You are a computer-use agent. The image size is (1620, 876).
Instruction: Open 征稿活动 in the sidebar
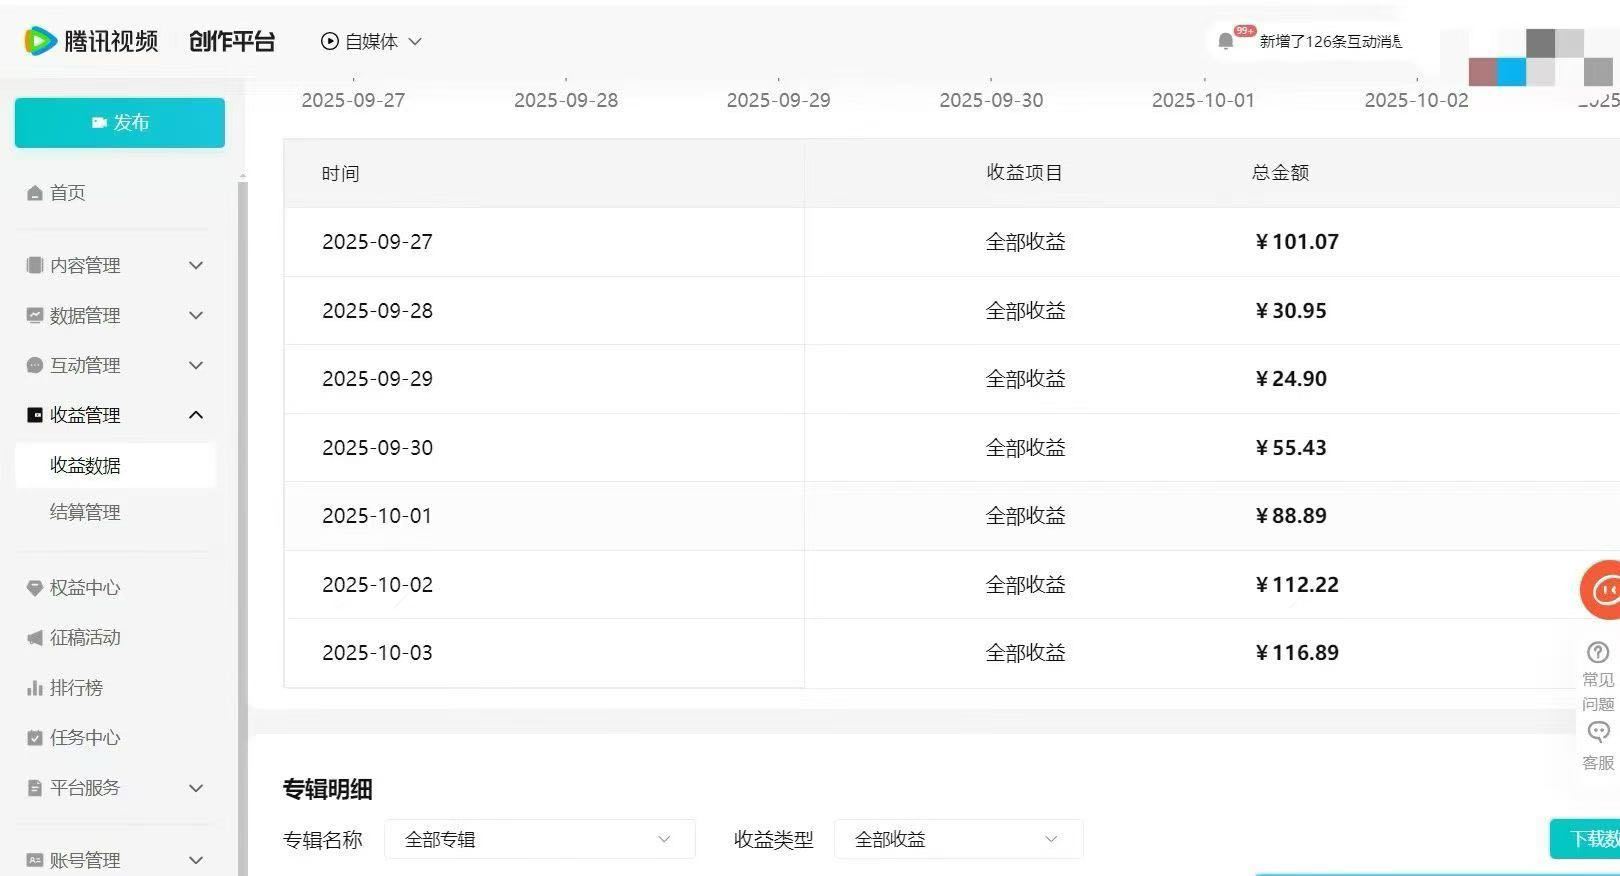tap(84, 638)
